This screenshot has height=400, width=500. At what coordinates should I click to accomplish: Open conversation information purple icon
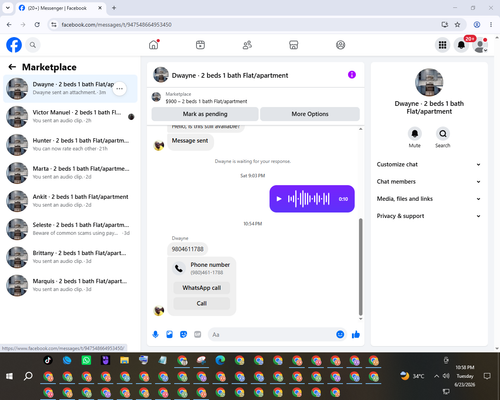352,75
